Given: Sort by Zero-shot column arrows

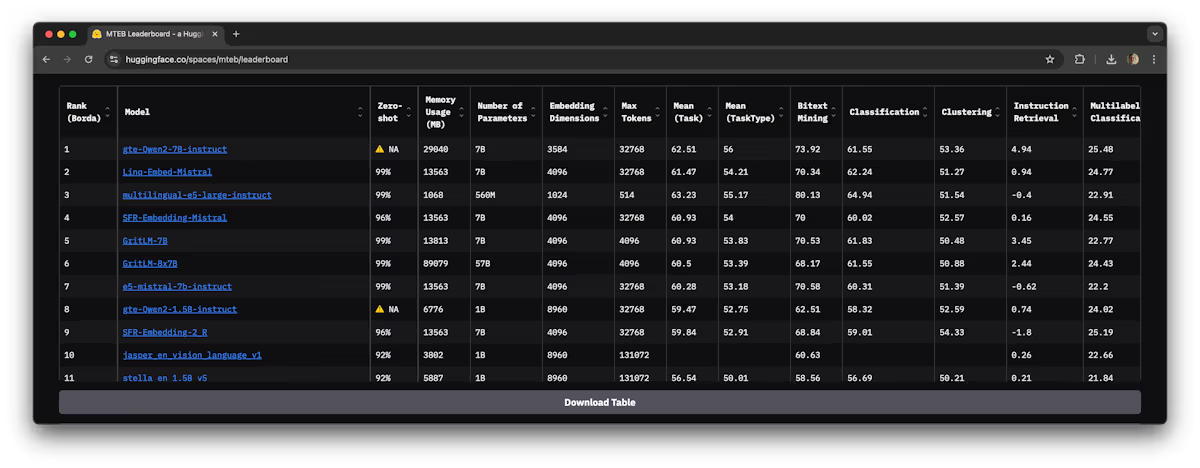Looking at the screenshot, I should point(408,112).
